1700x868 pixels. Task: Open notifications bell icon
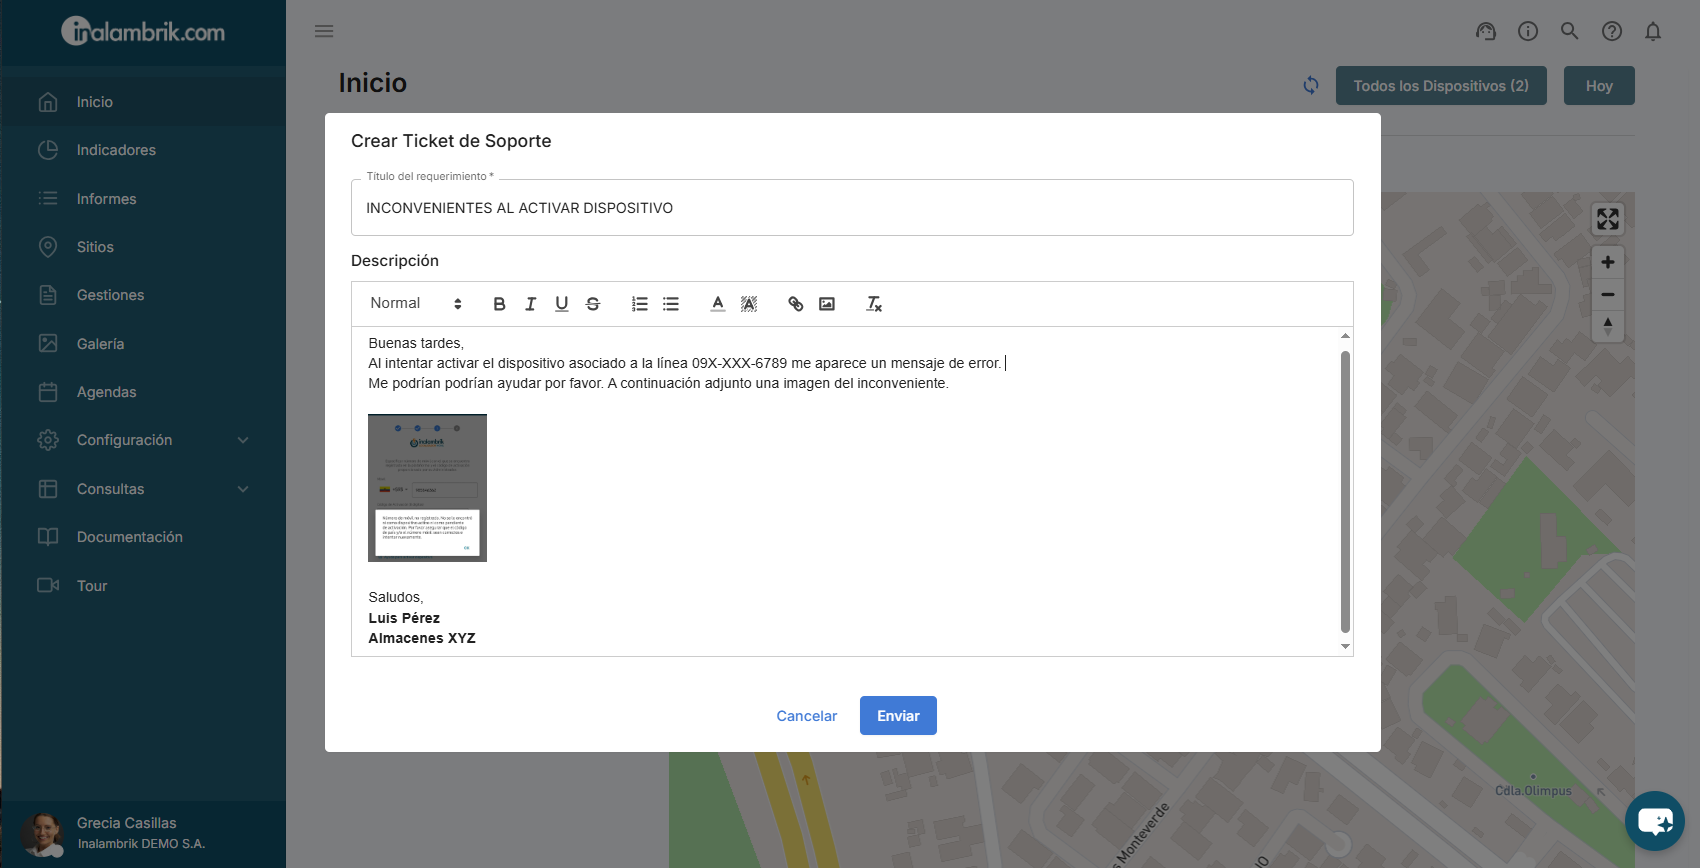[x=1653, y=31]
